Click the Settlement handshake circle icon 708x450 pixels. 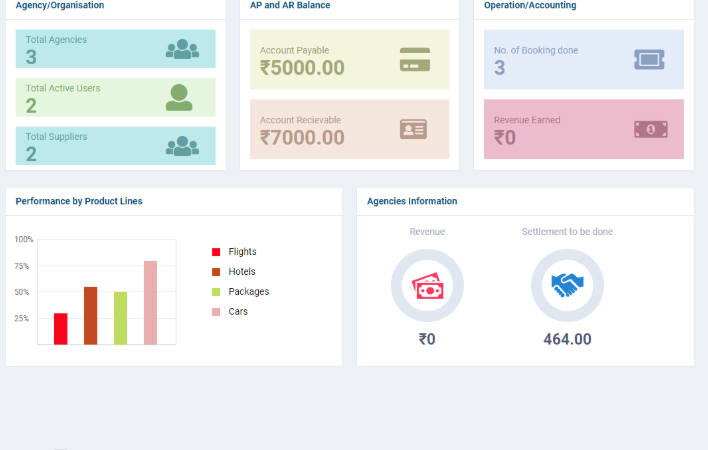[x=567, y=286]
